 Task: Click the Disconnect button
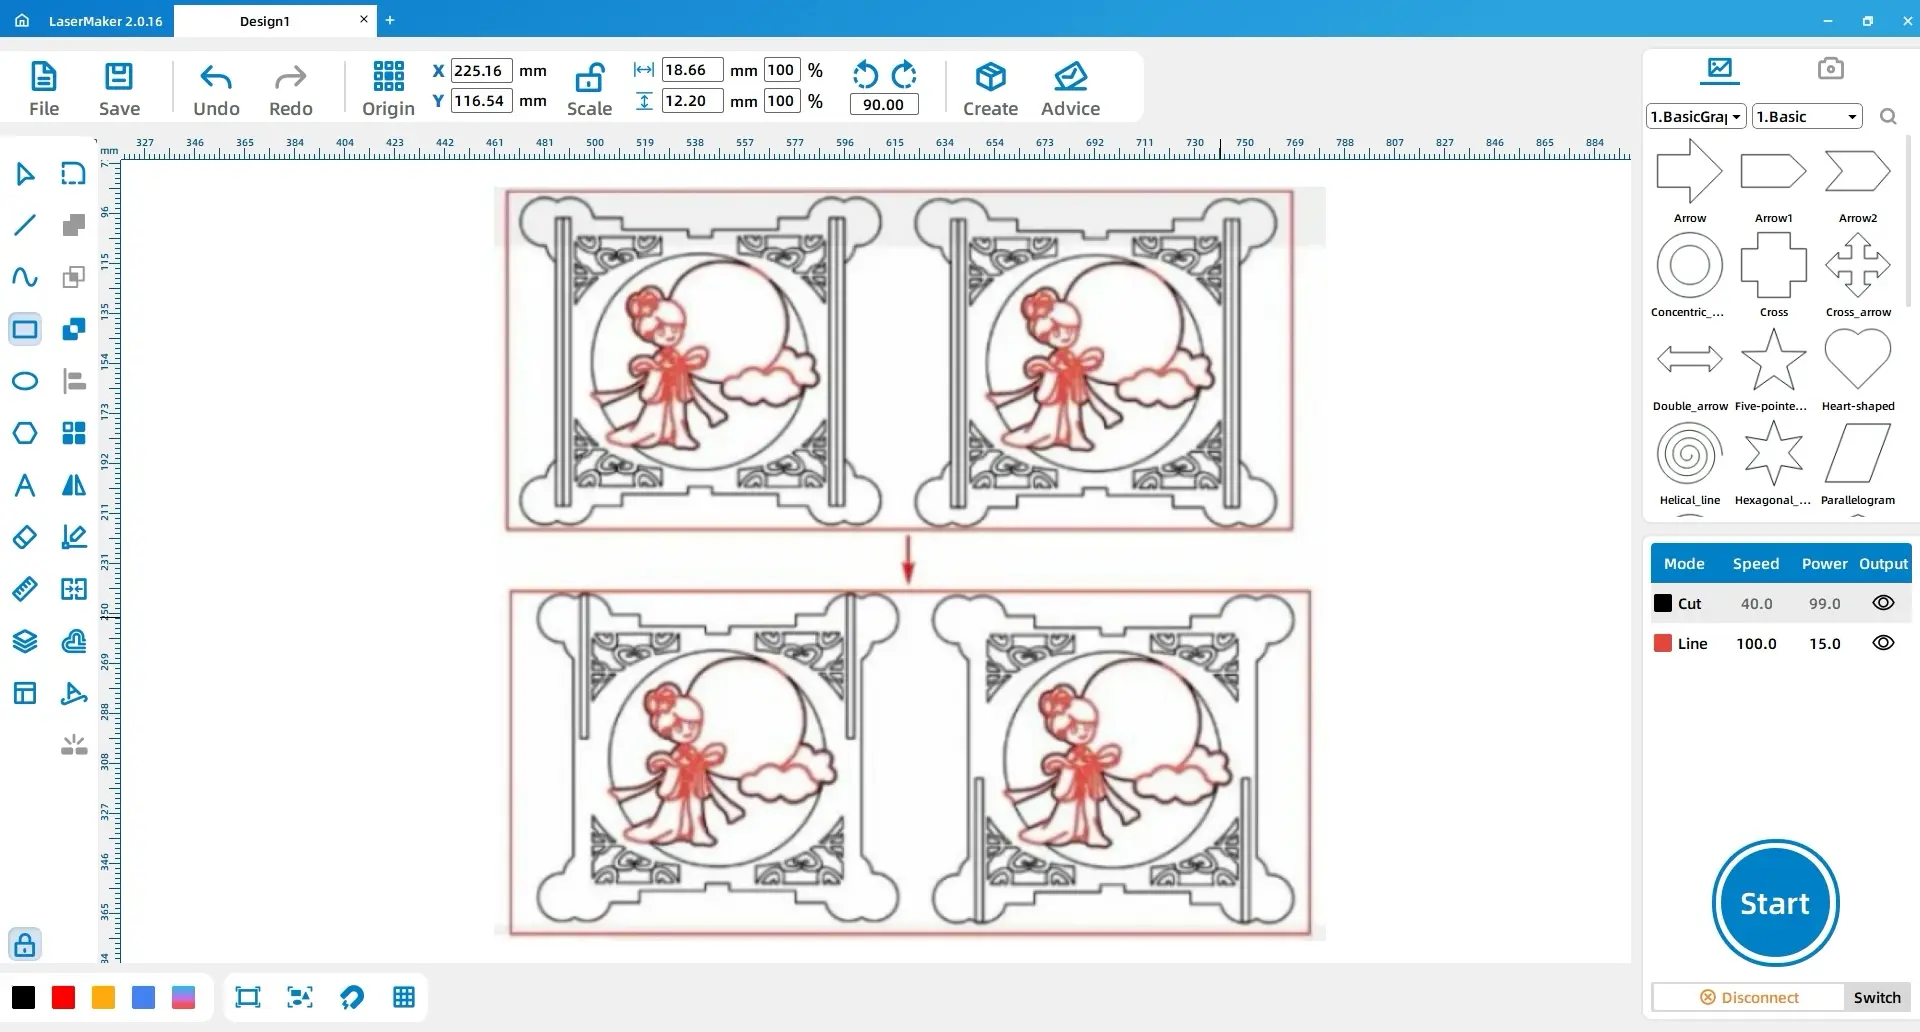[x=1748, y=997]
